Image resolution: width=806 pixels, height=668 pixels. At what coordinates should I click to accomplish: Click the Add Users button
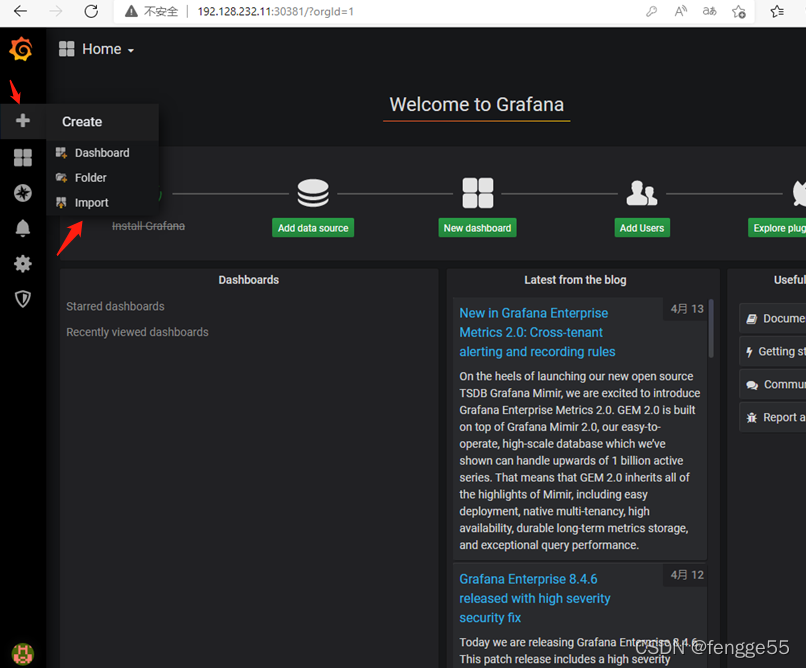pos(642,228)
